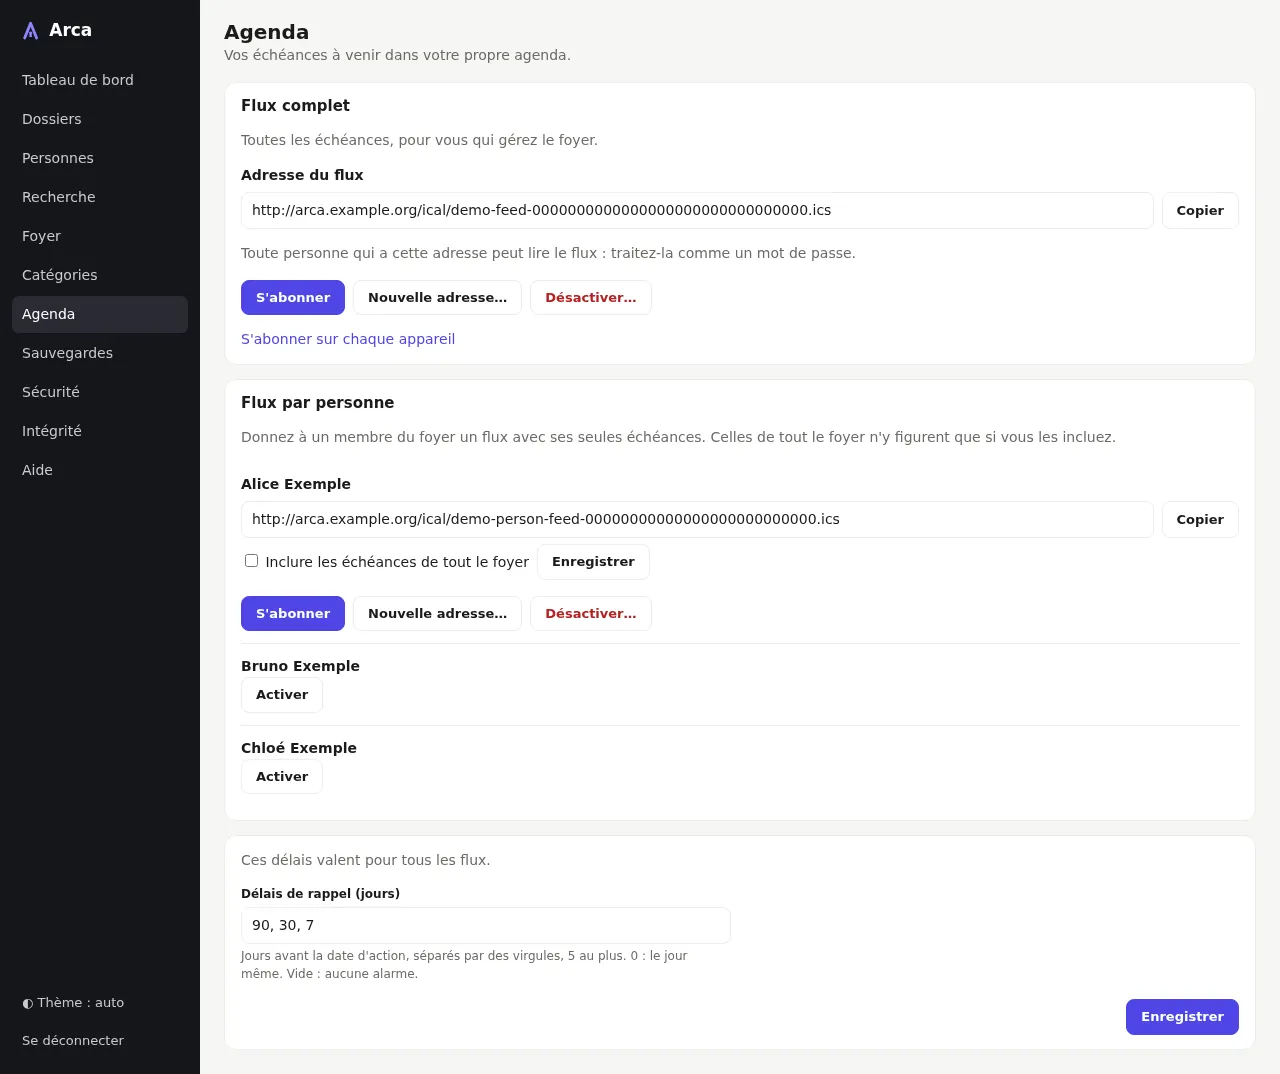Click the Agenda page title
The height and width of the screenshot is (1074, 1280).
[x=267, y=32]
